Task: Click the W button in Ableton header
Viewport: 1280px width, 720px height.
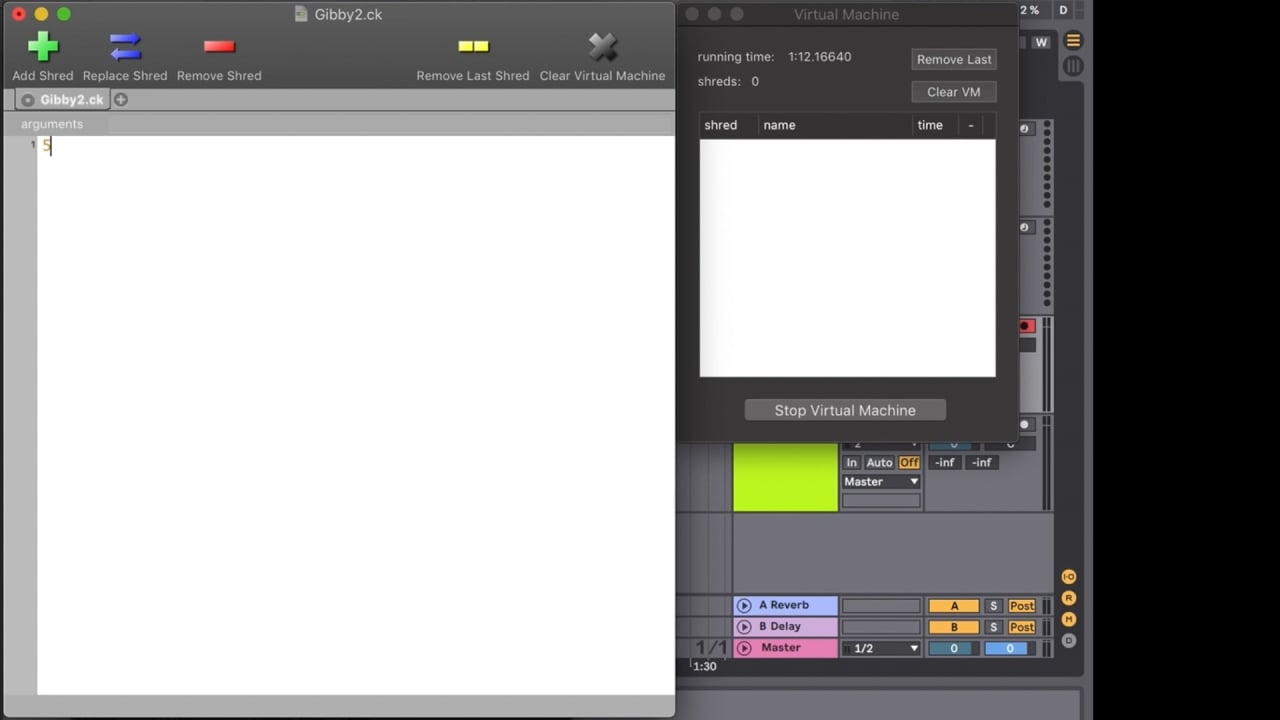Action: tap(1041, 42)
